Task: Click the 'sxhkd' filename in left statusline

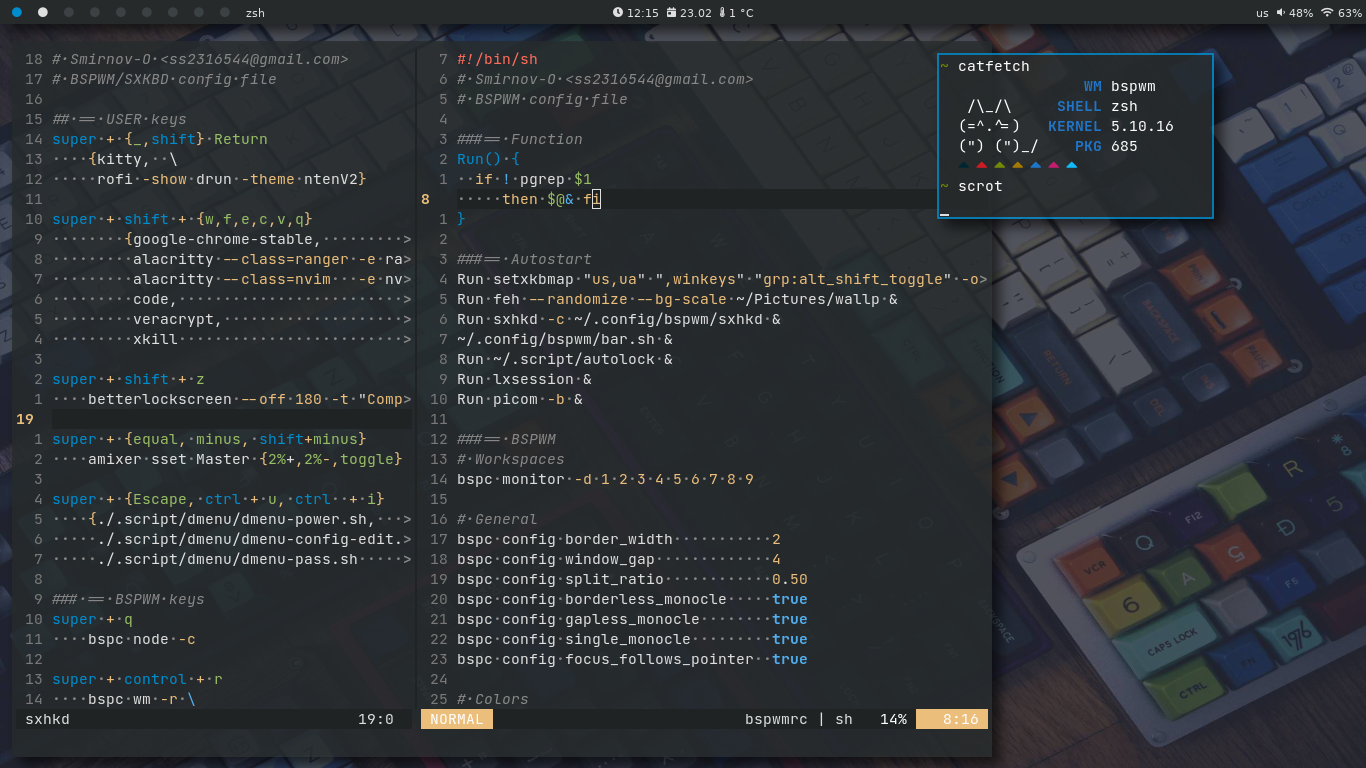Action: point(47,719)
